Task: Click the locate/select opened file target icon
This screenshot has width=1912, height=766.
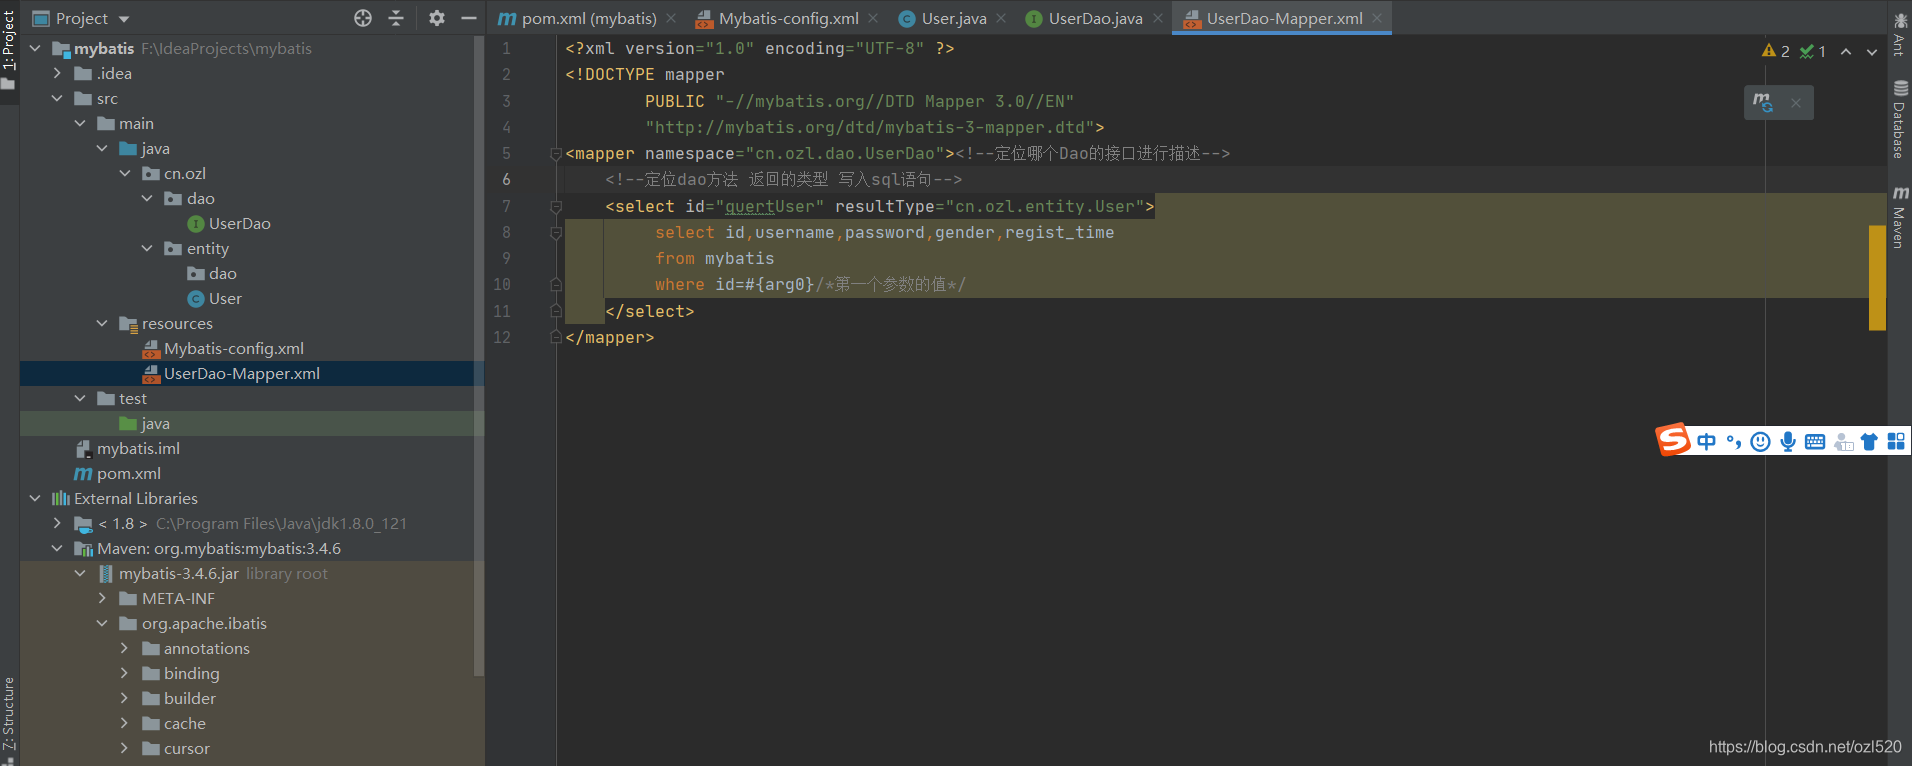Action: [x=363, y=18]
